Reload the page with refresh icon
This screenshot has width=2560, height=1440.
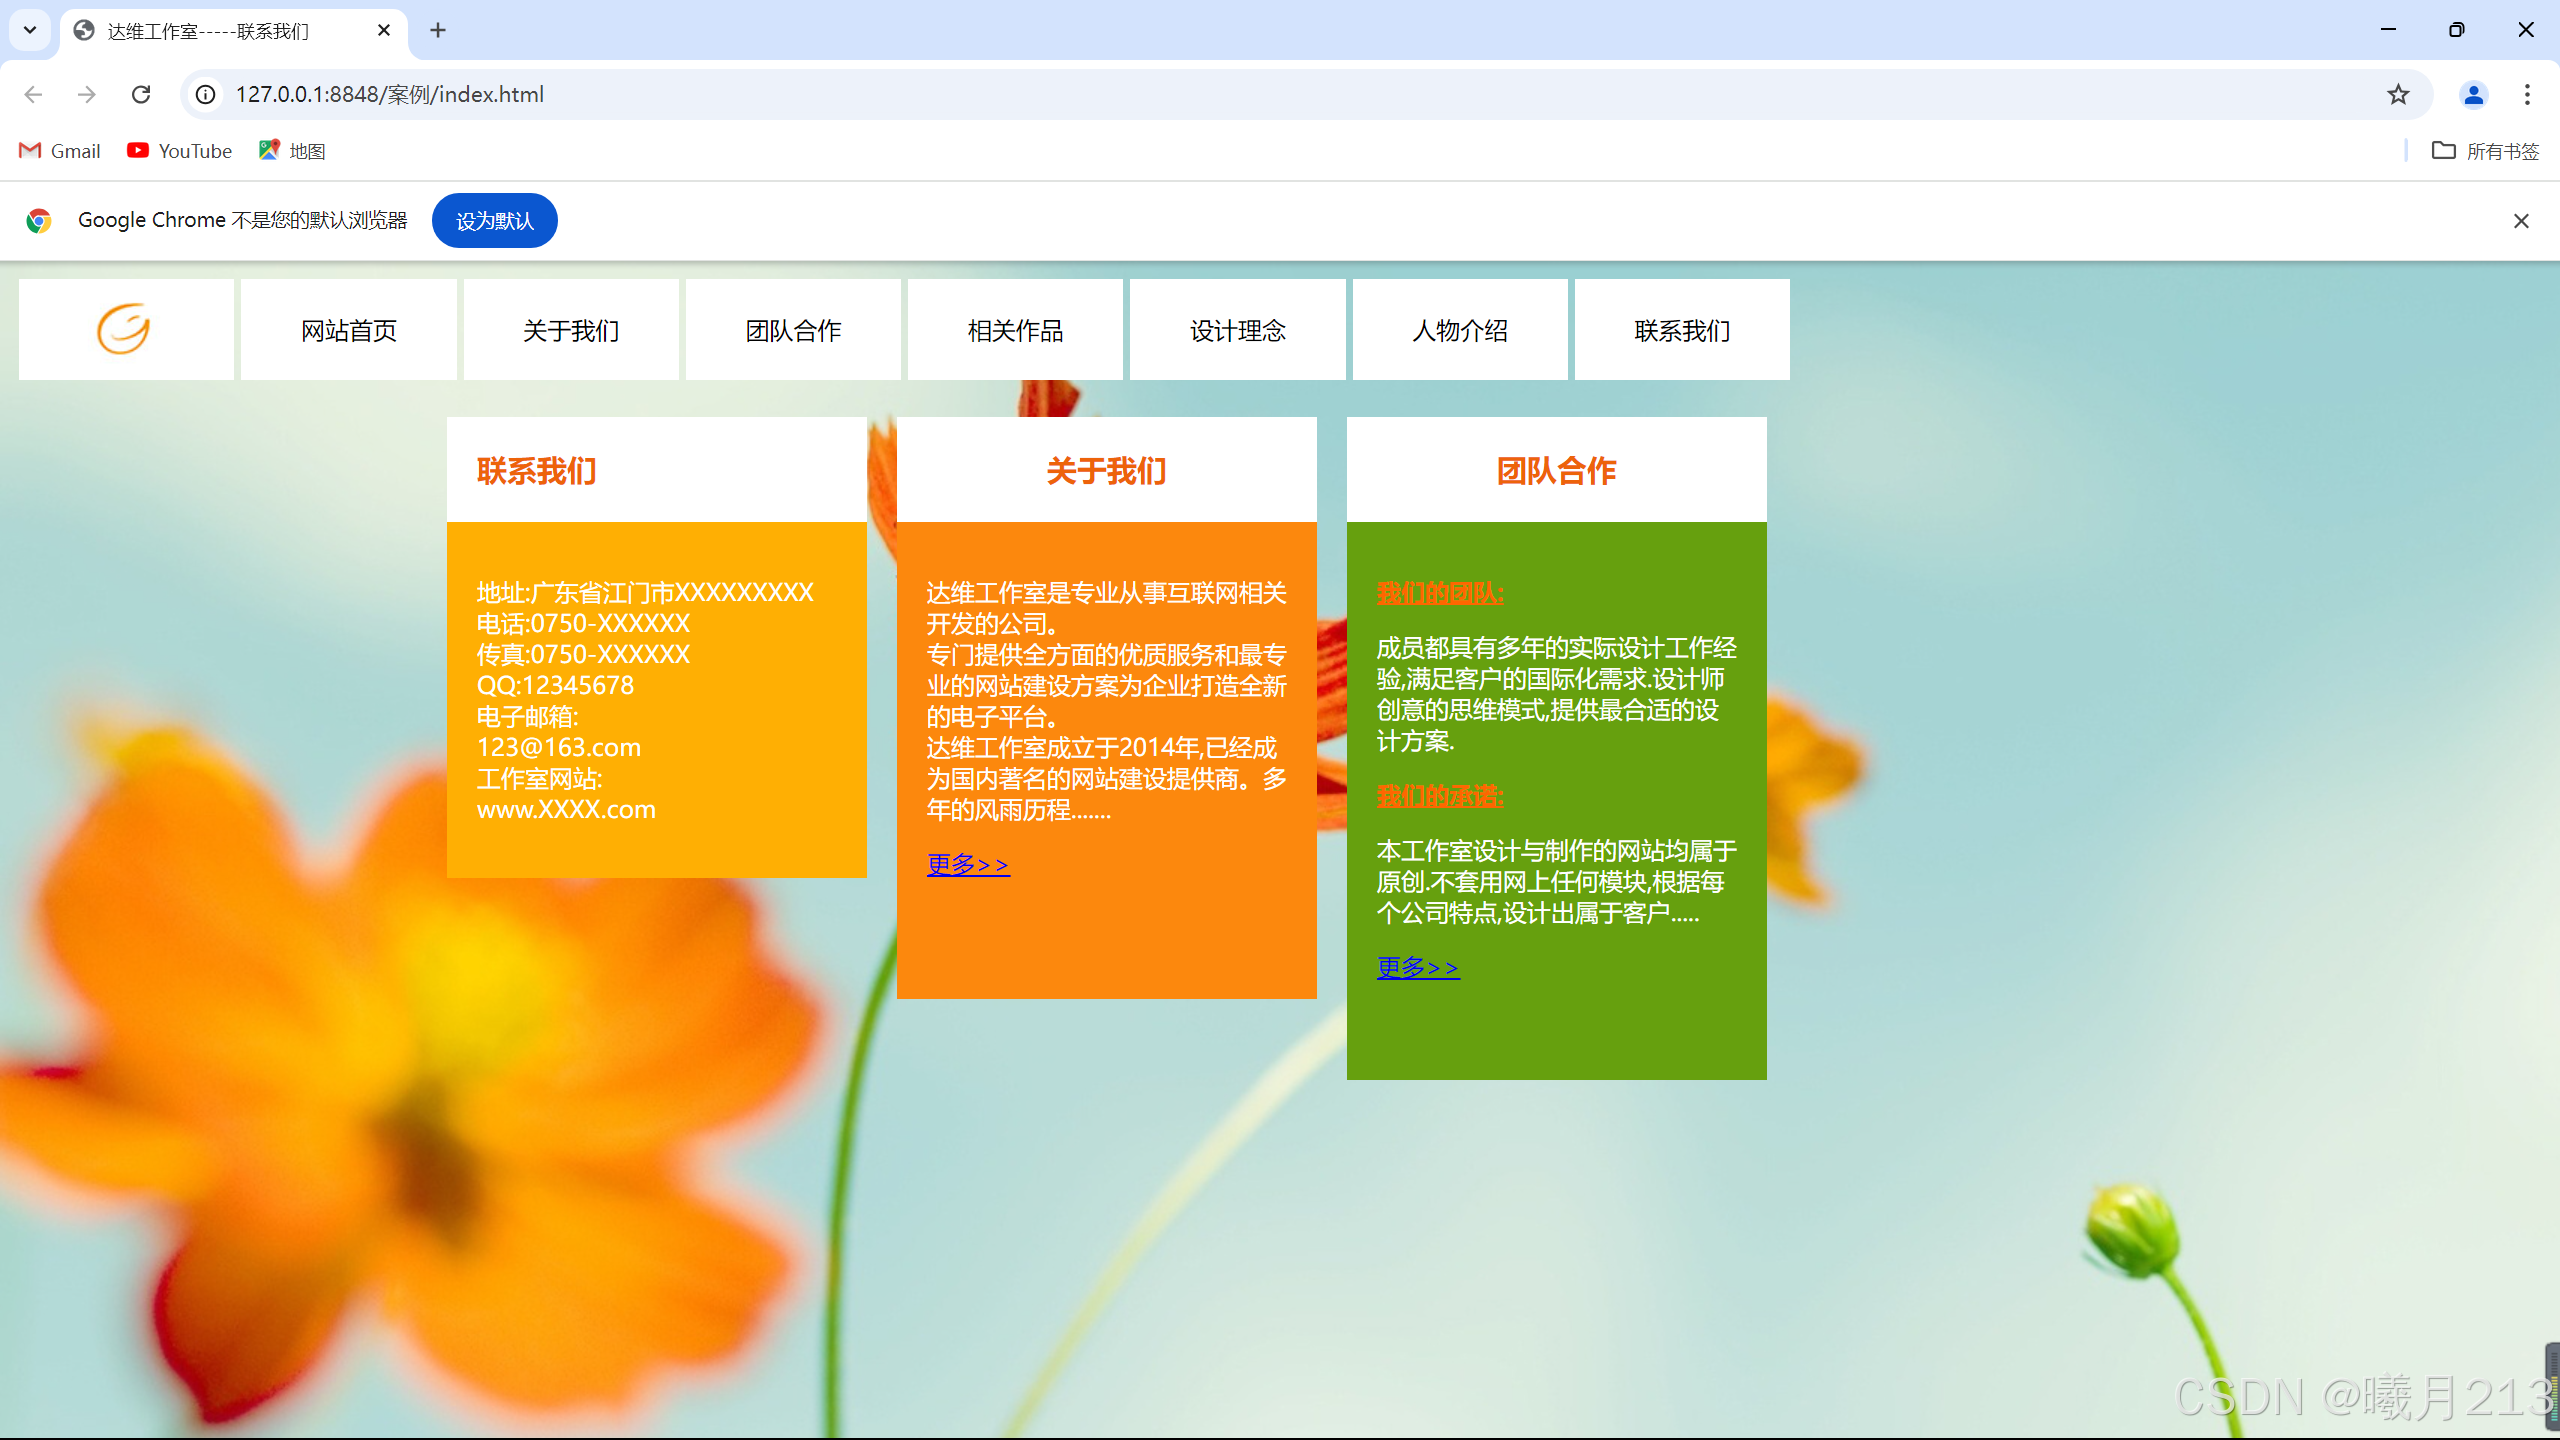pos(141,94)
